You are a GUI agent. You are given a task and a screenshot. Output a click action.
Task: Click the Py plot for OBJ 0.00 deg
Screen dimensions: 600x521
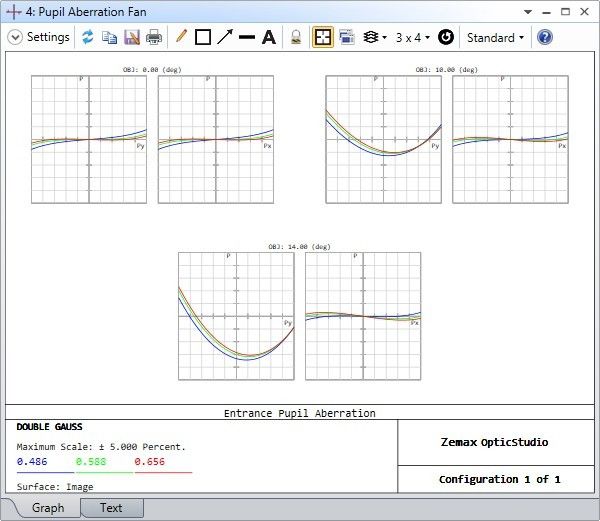89,139
